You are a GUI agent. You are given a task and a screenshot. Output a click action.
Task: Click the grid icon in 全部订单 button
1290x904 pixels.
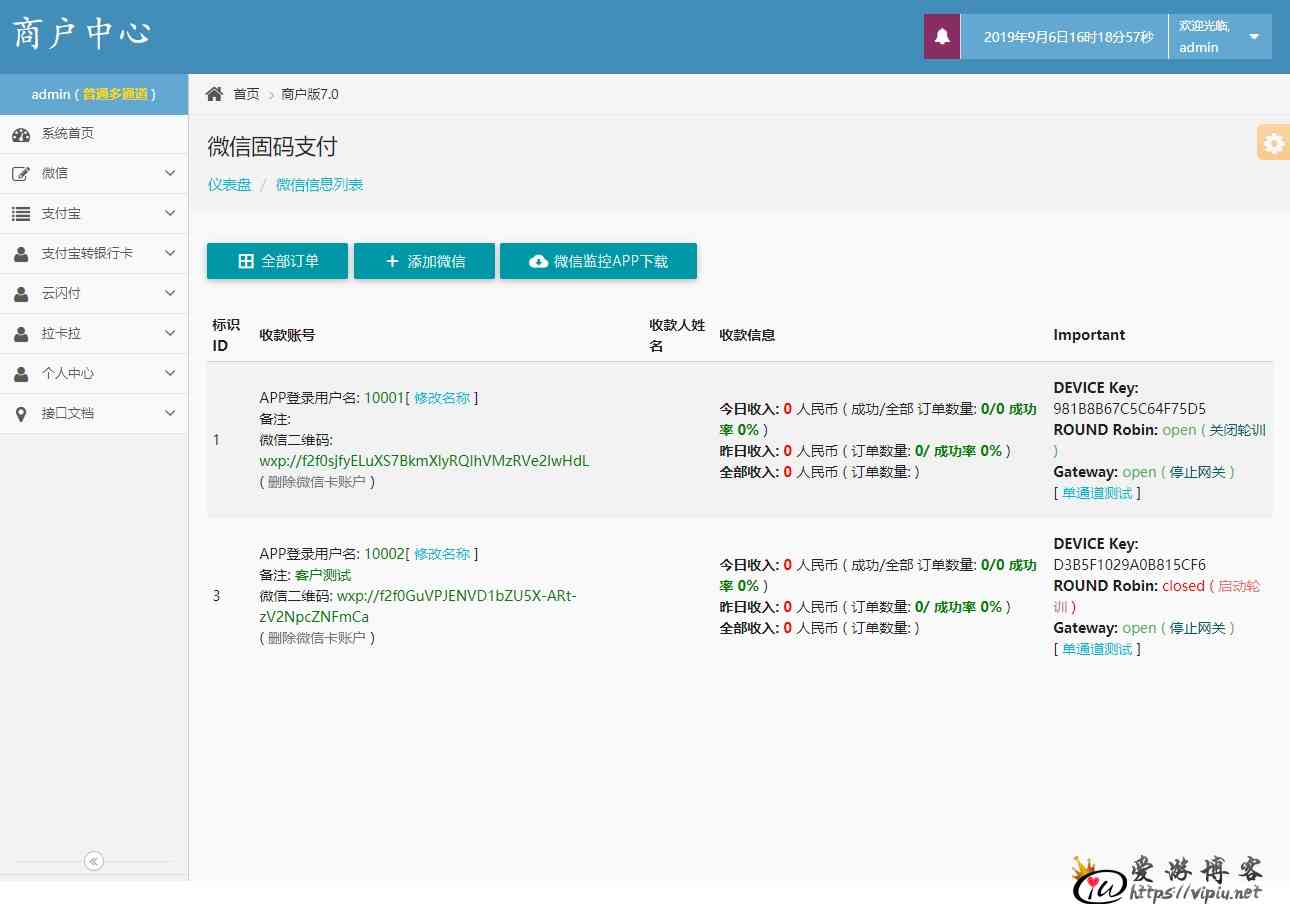pyautogui.click(x=246, y=261)
